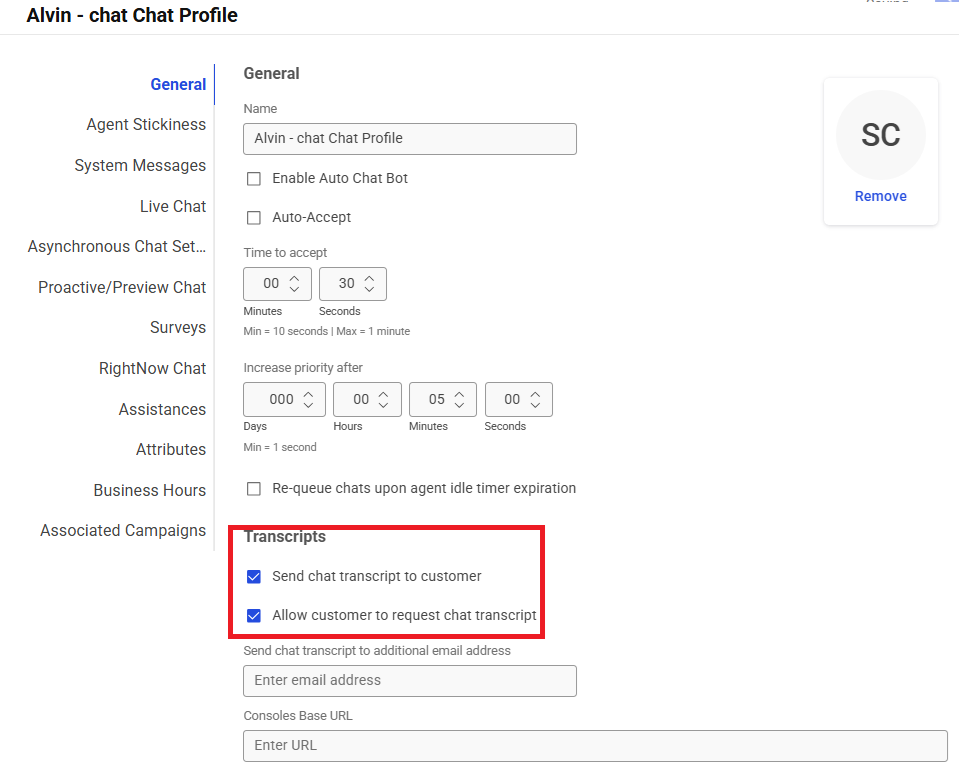Select Attributes in sidebar

[x=171, y=450]
